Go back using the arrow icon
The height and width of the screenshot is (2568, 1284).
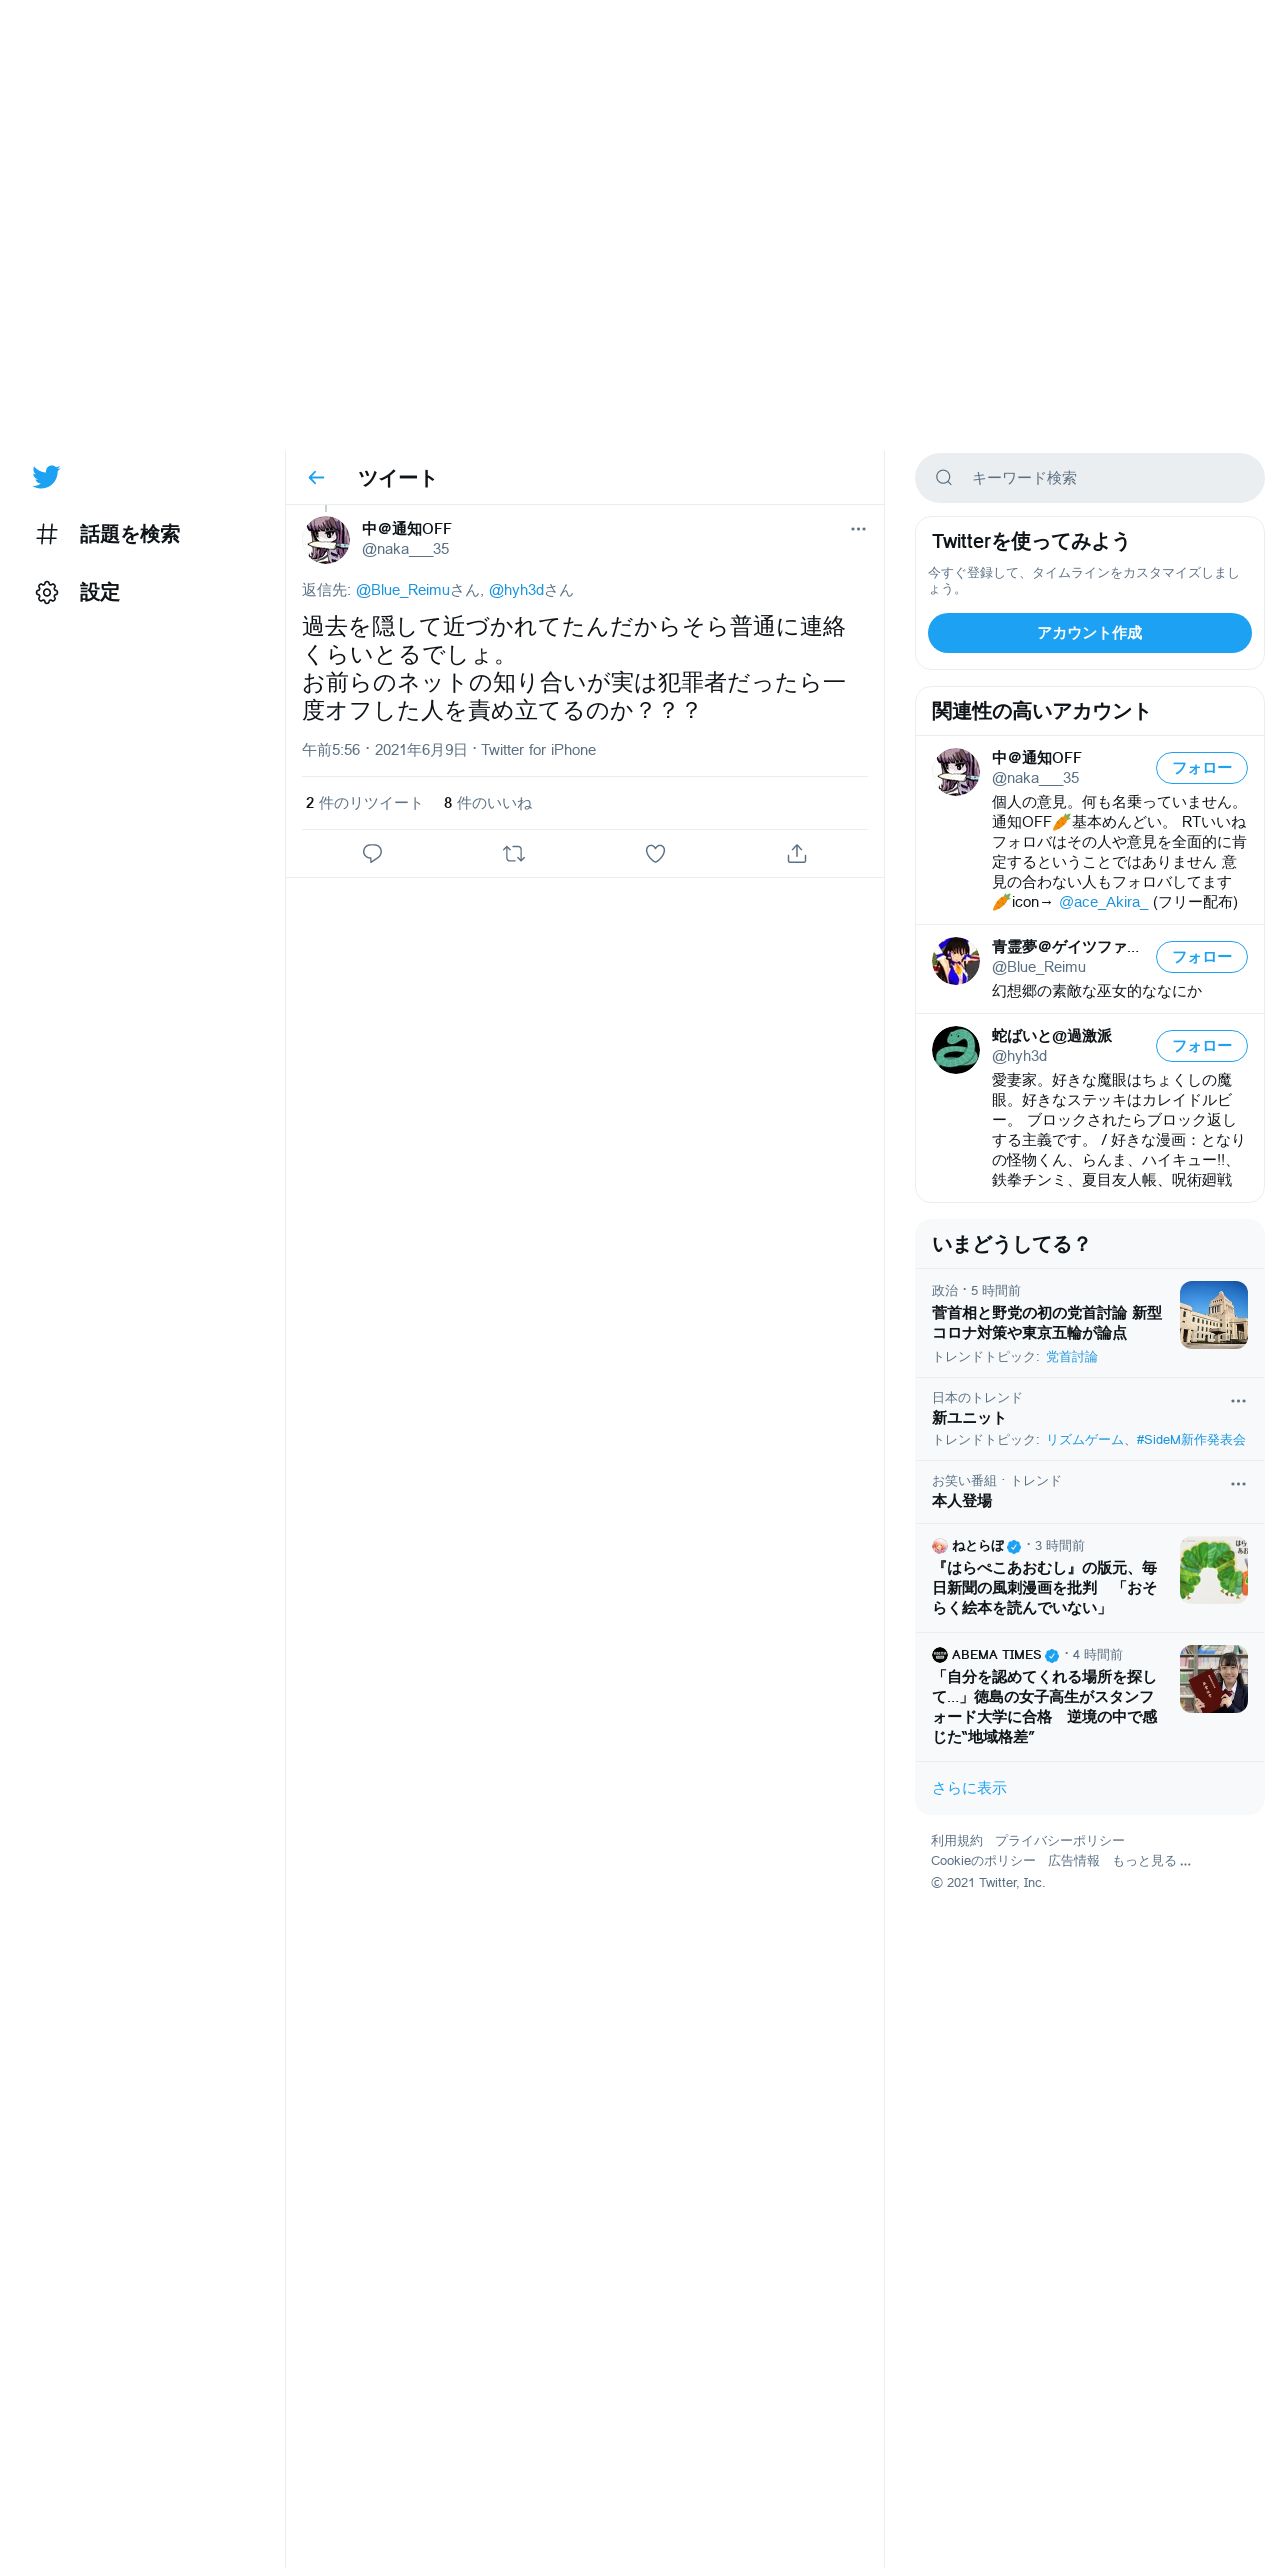coord(316,478)
